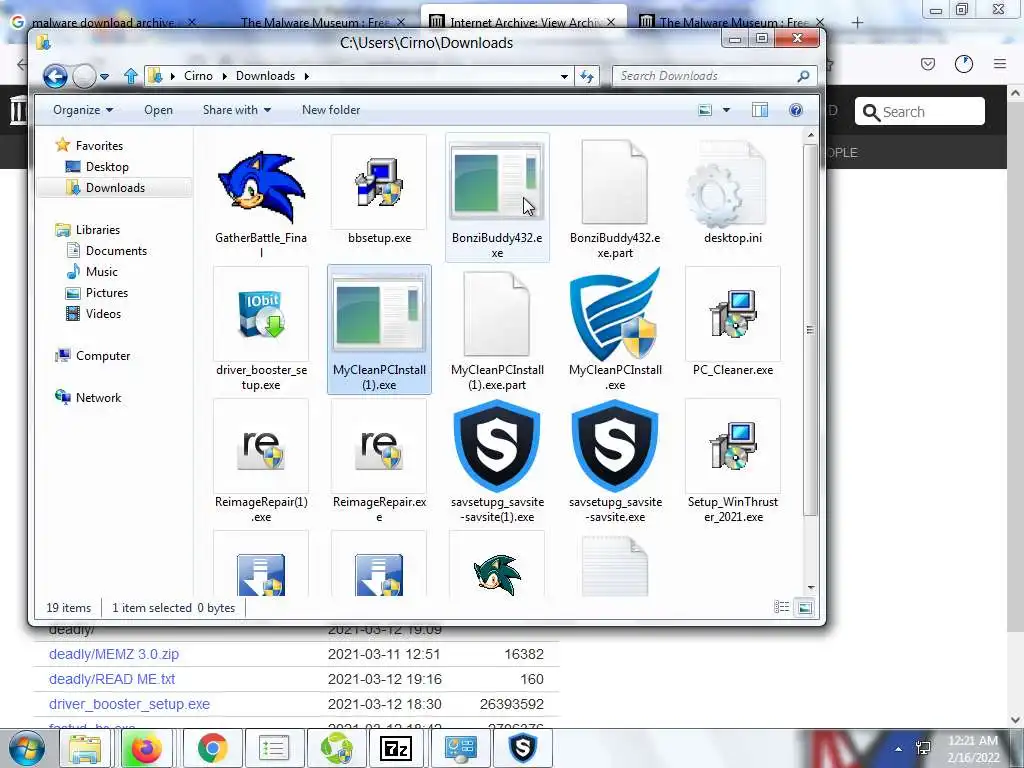1024x768 pixels.
Task: Open address bar history dropdown
Action: (564, 76)
